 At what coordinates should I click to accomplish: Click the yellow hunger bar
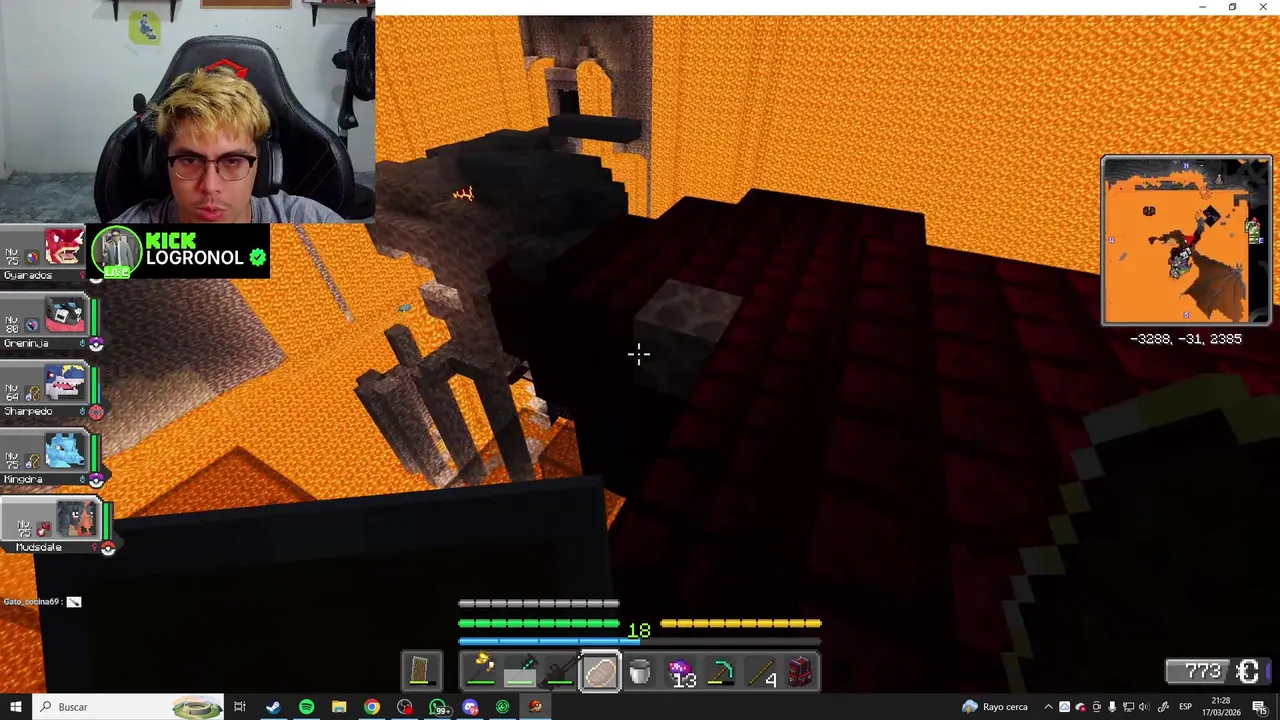(741, 623)
